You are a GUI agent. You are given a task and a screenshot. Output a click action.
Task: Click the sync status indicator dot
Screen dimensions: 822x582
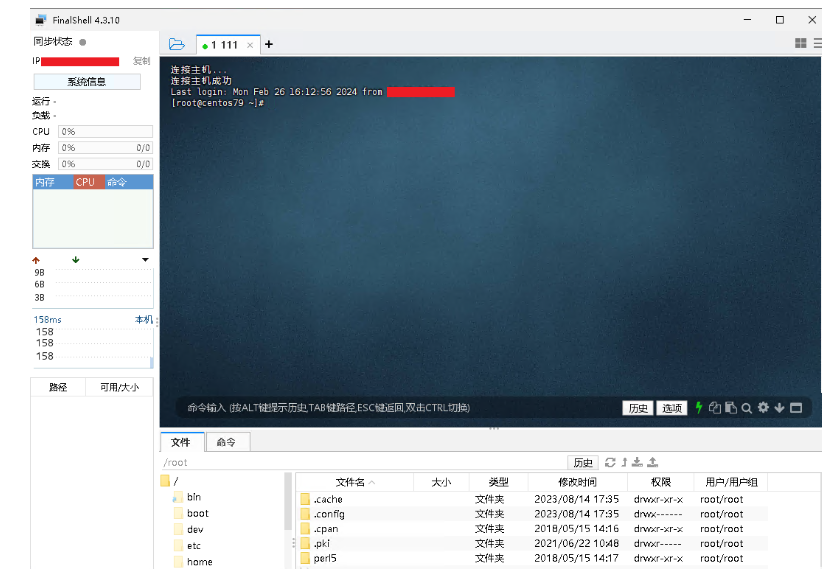coord(82,42)
